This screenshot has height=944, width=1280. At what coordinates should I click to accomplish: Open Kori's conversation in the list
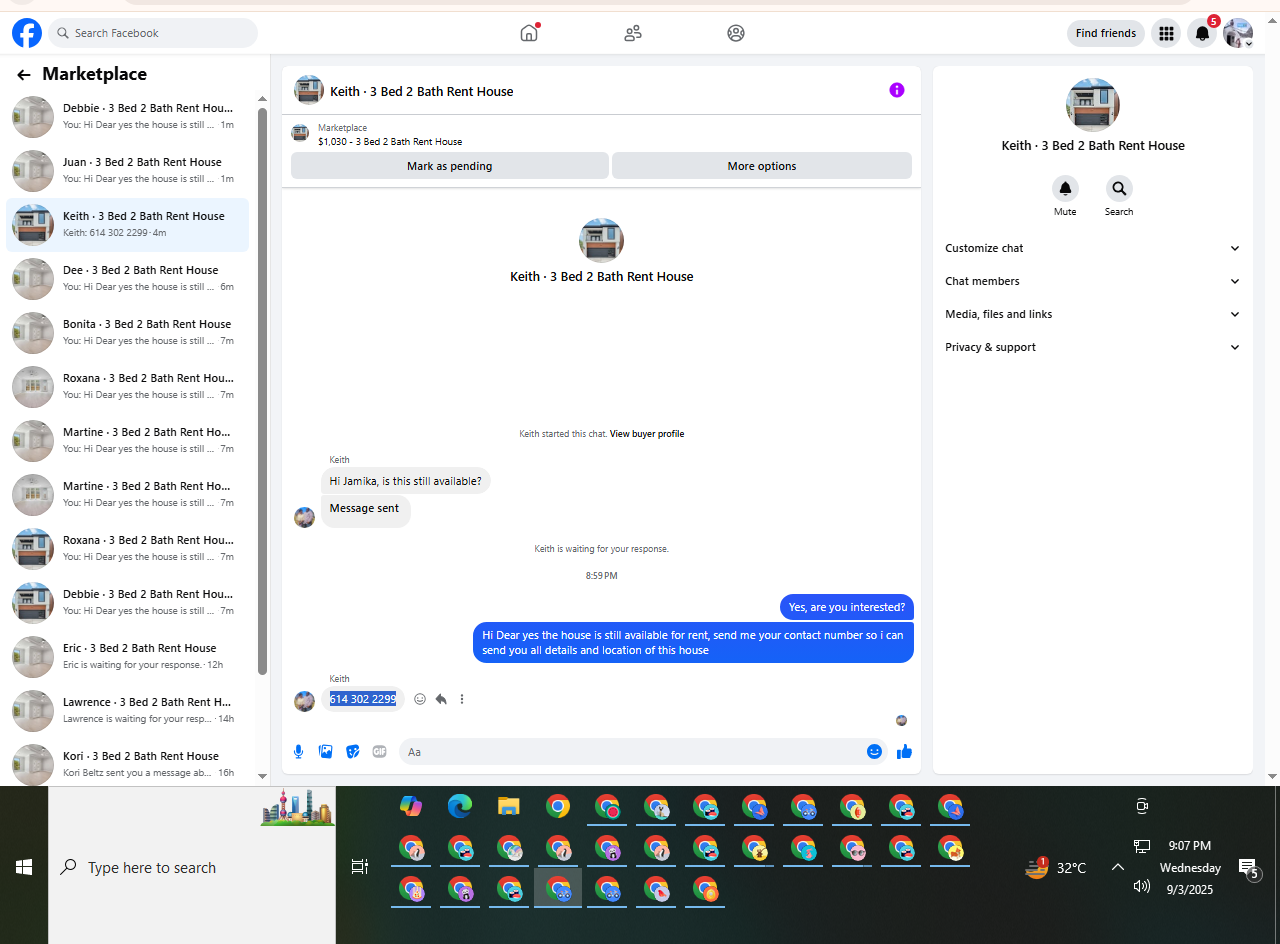point(128,764)
